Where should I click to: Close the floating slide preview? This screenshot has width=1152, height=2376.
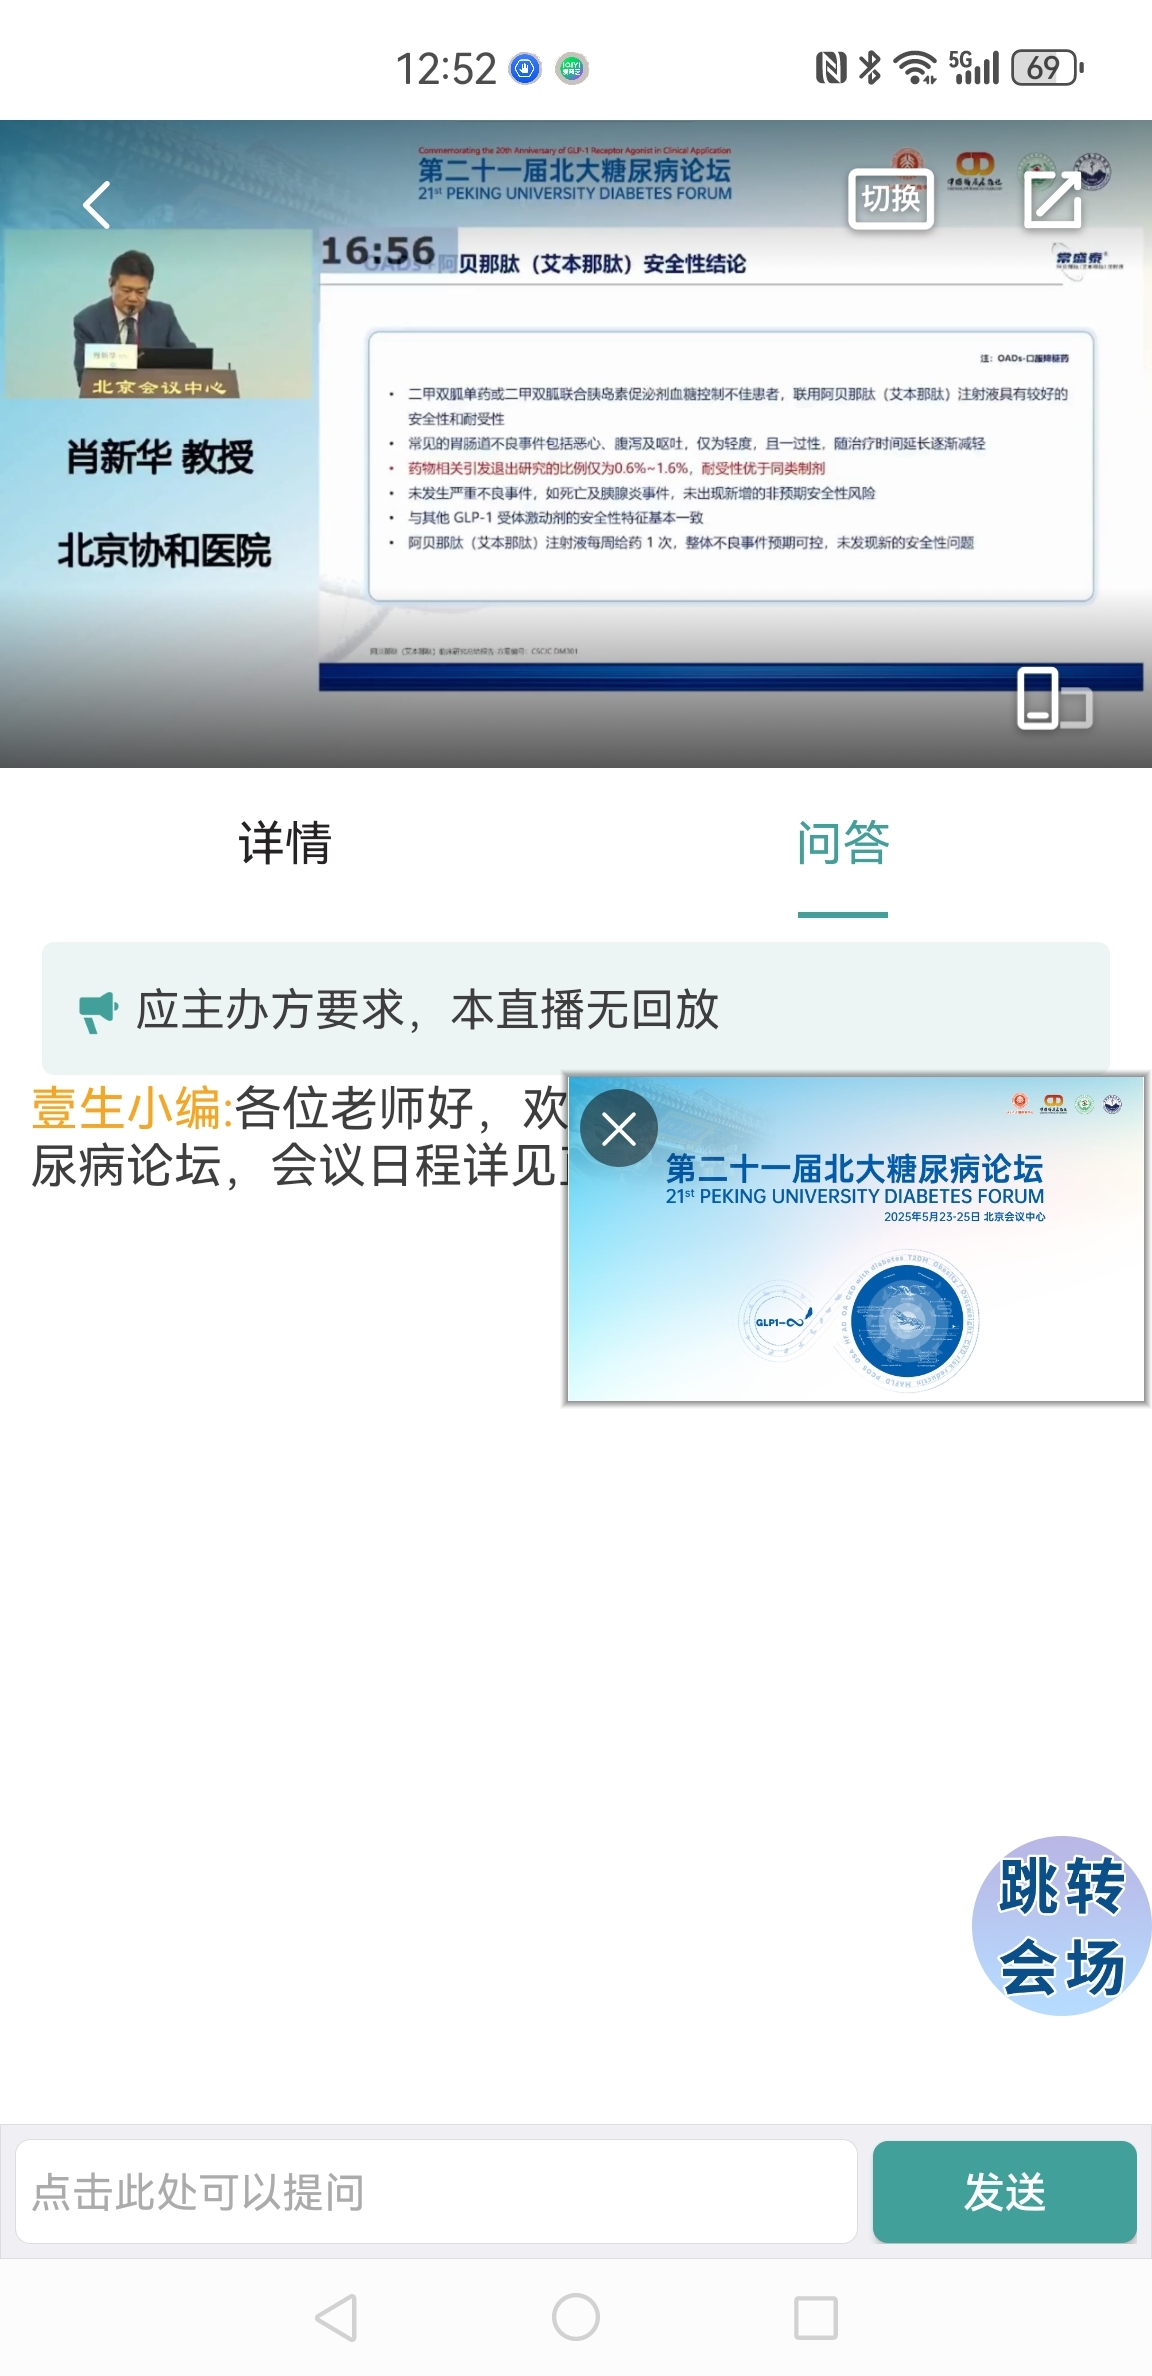click(619, 1129)
